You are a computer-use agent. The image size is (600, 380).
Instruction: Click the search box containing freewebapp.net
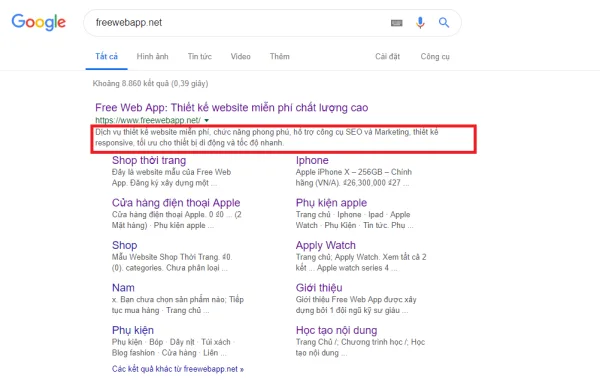pos(237,23)
